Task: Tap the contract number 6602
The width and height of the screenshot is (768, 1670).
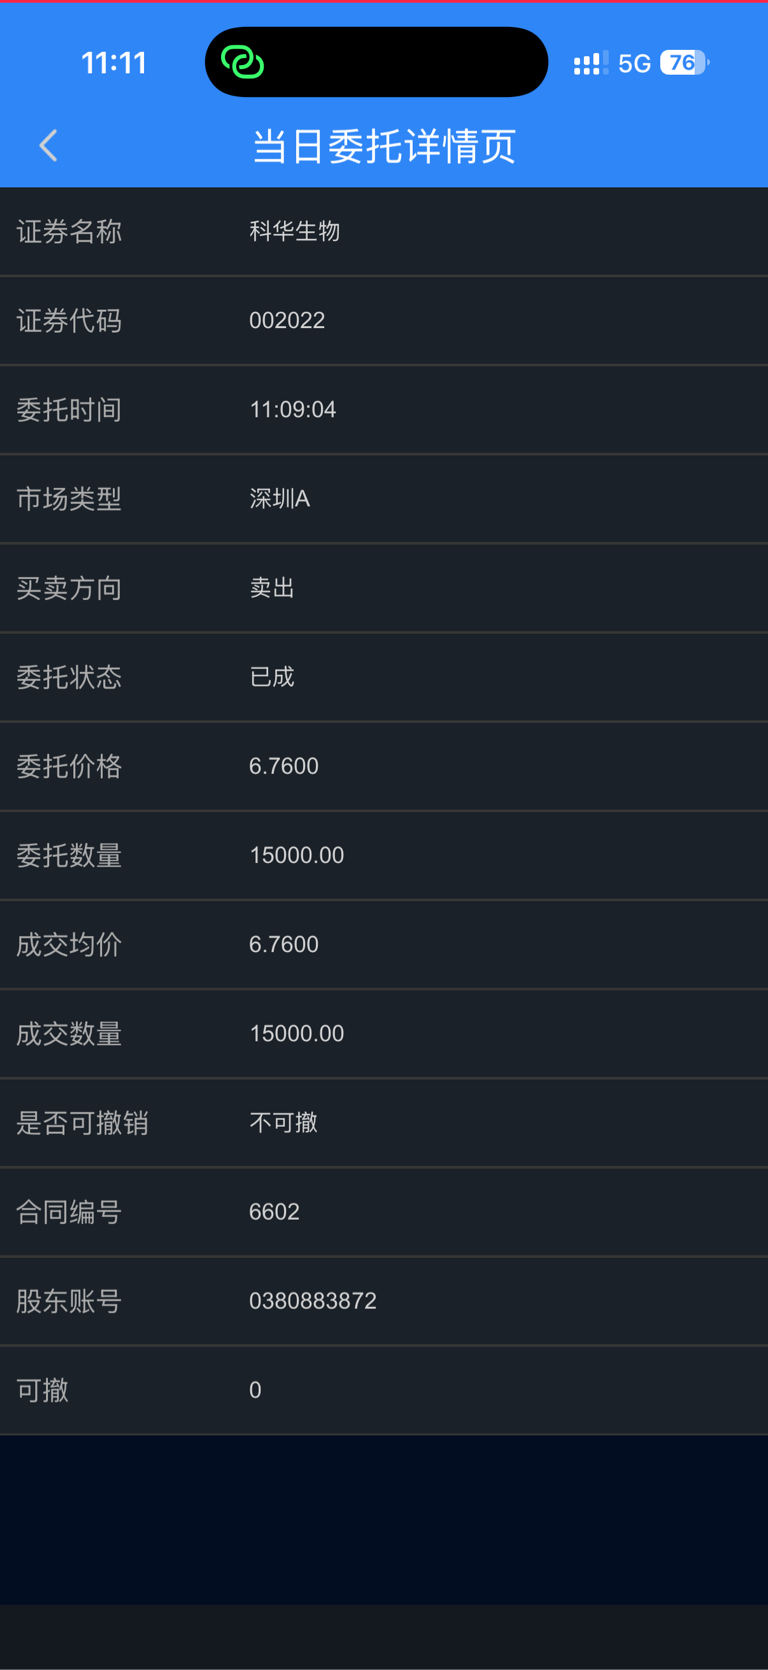Action: (x=274, y=1211)
